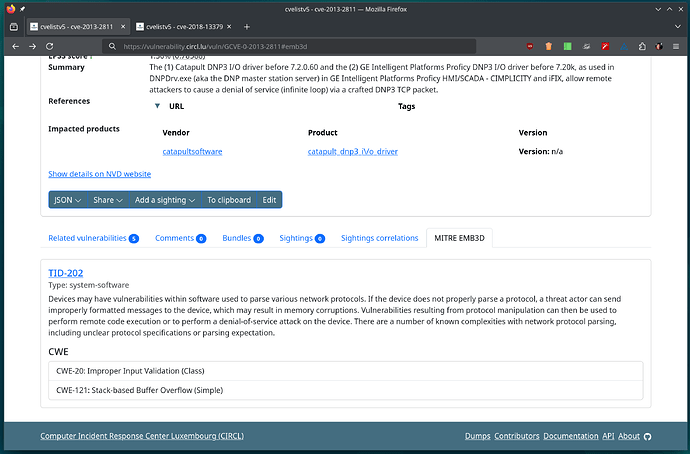
Task: Click CWE-121 Stack-based Buffer Overflow row
Action: click(346, 390)
